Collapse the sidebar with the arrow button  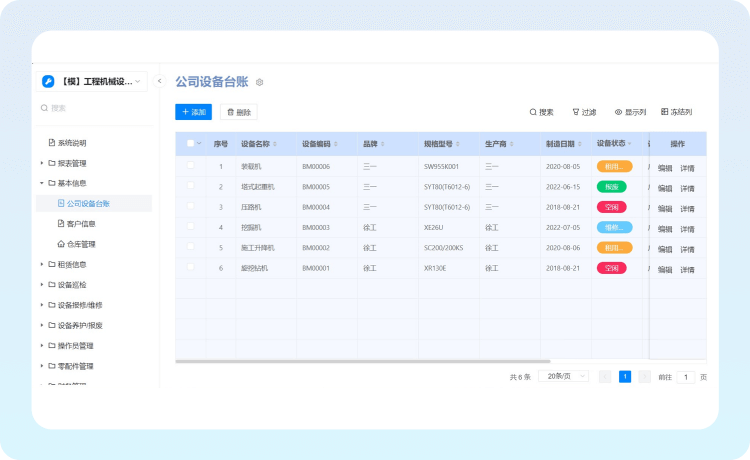coord(159,81)
